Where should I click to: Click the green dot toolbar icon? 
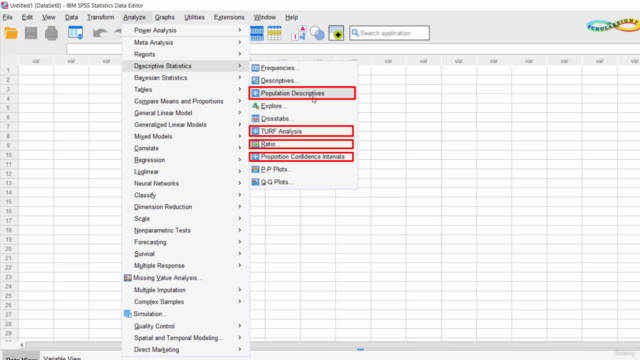click(x=336, y=33)
